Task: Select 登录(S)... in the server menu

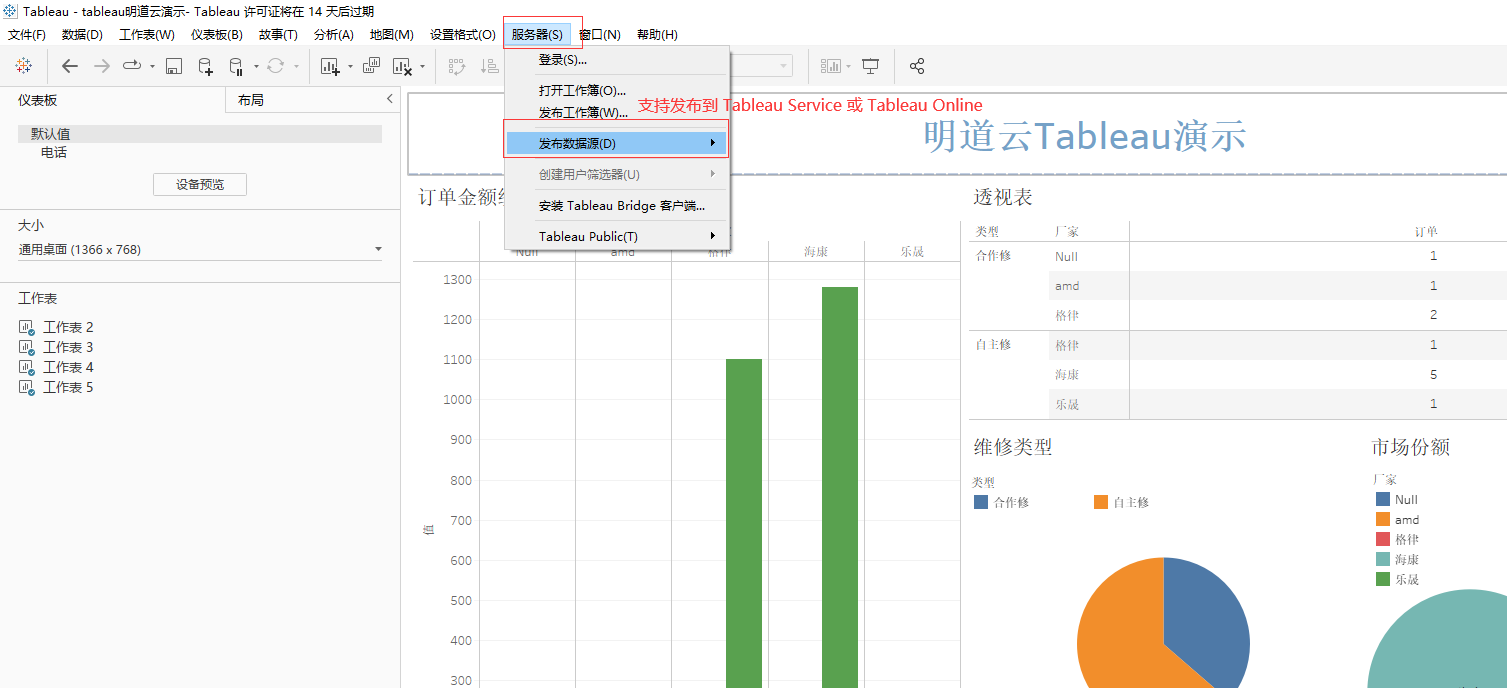Action: (x=563, y=60)
